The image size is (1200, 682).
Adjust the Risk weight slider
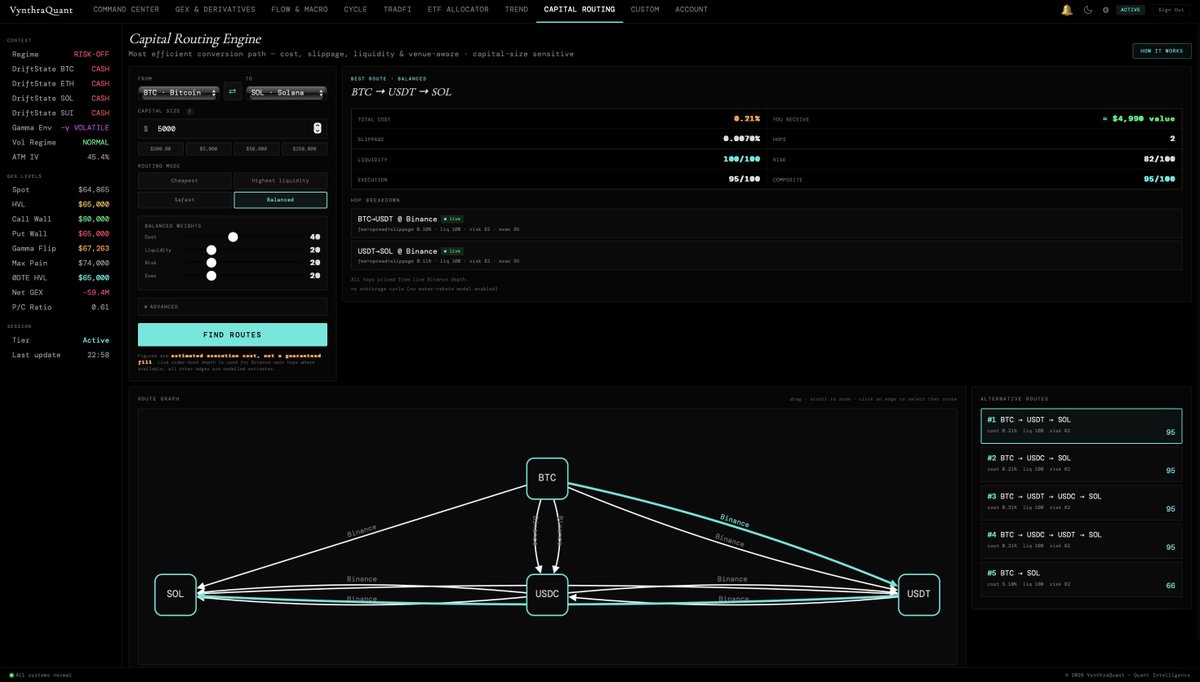211,262
